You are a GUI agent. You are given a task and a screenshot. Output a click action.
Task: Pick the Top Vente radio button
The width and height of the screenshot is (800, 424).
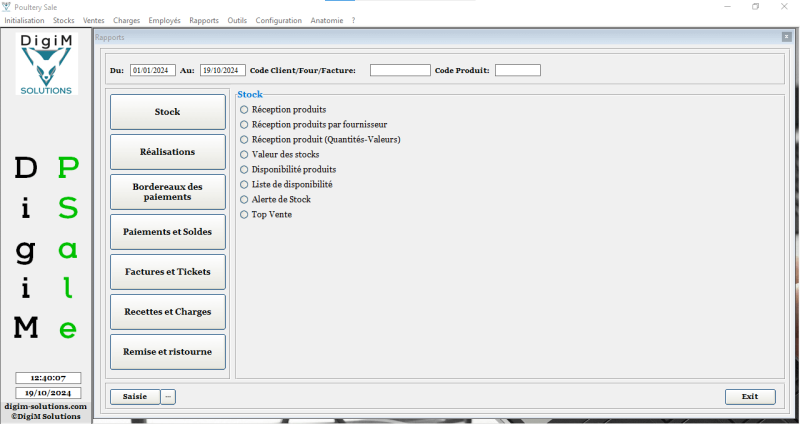pos(245,215)
